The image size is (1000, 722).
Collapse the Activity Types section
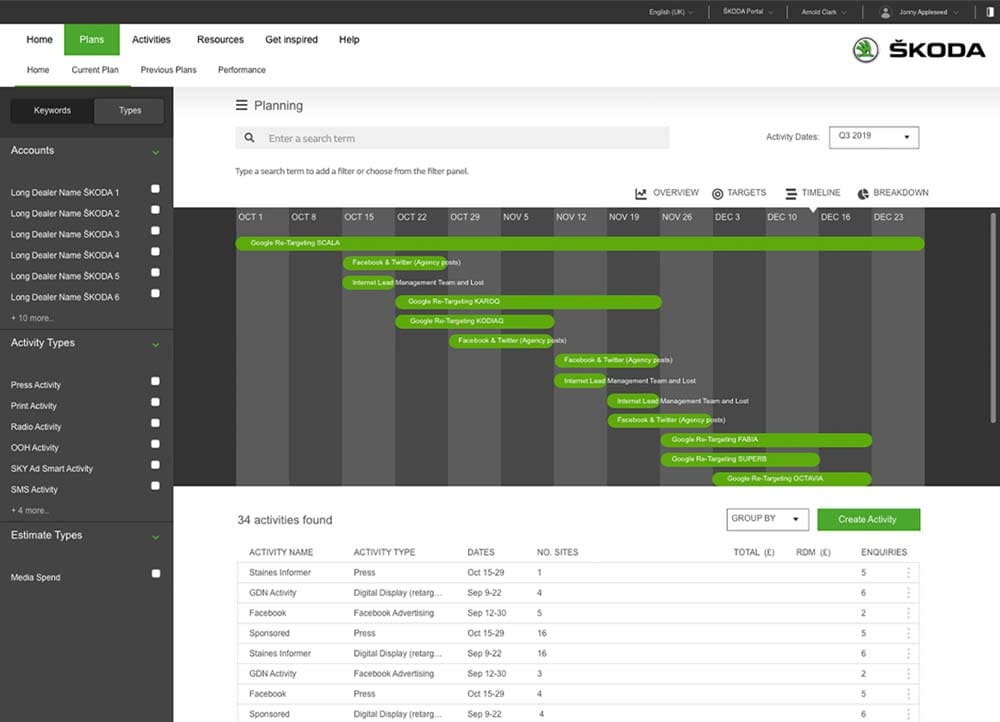[x=156, y=345]
